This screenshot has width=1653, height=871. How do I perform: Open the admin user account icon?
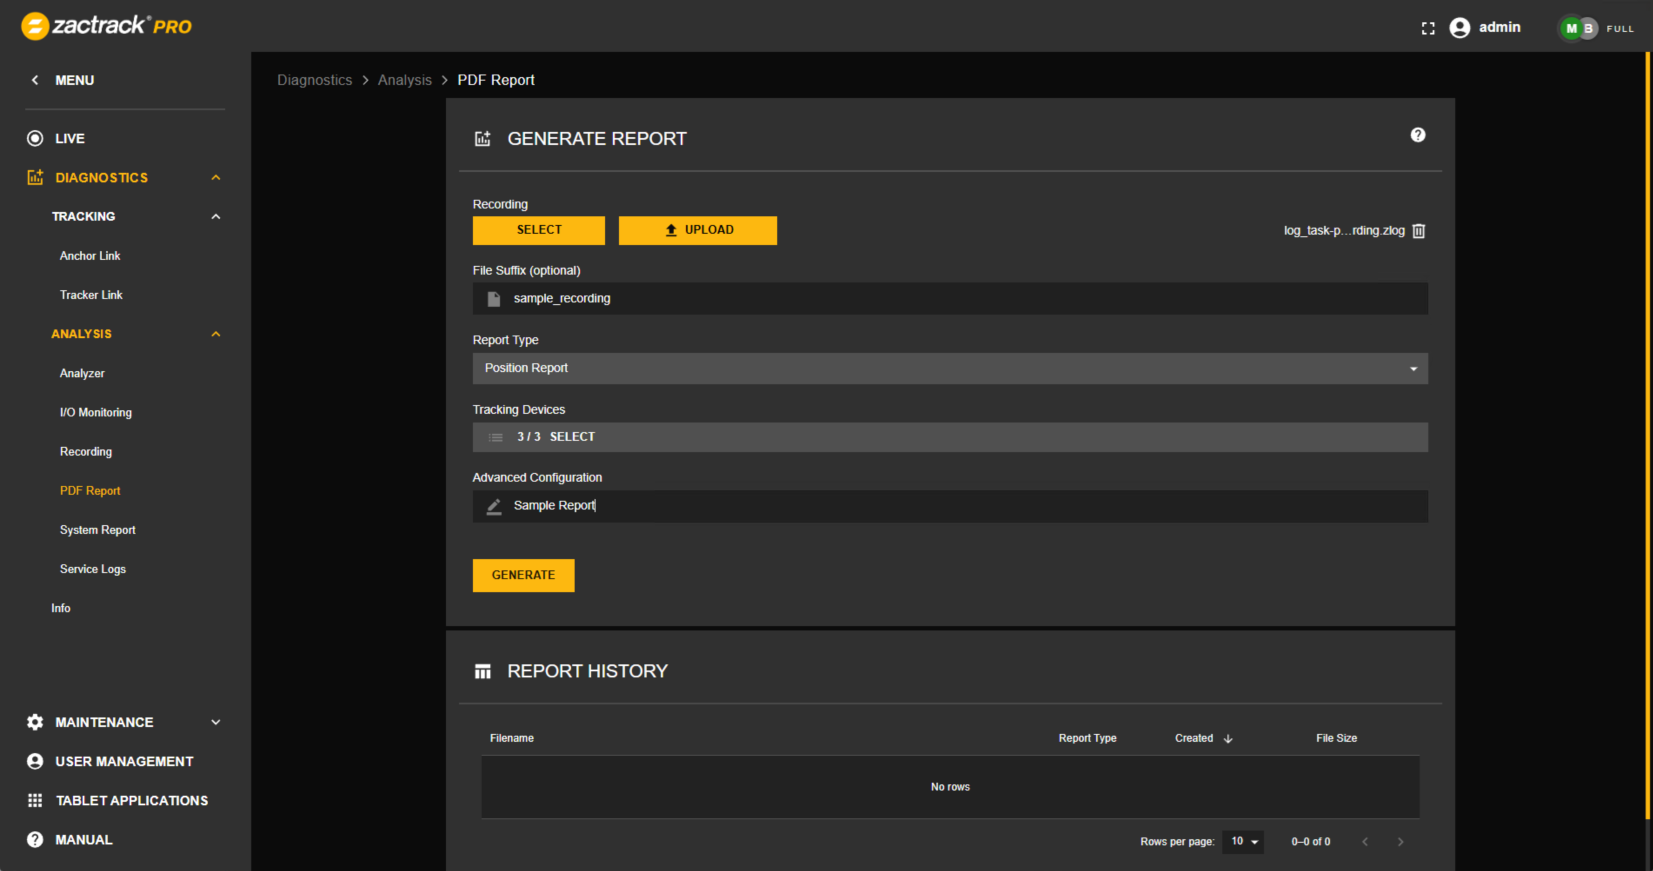(x=1460, y=28)
